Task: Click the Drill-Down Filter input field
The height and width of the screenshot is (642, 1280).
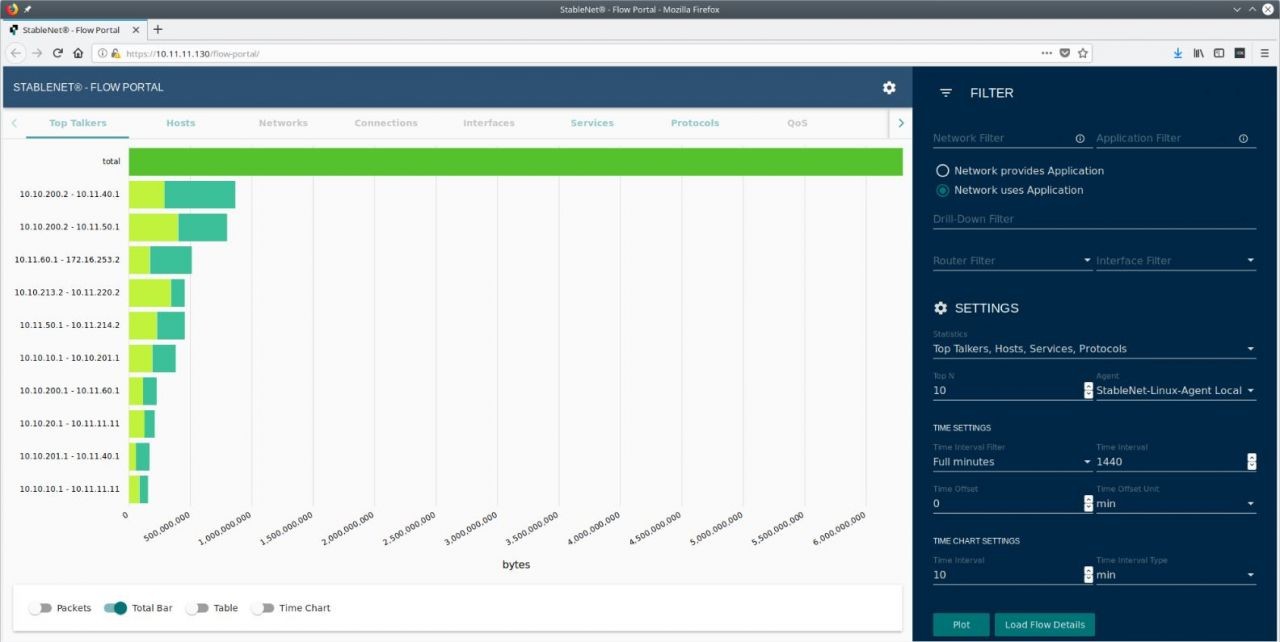Action: (1093, 219)
